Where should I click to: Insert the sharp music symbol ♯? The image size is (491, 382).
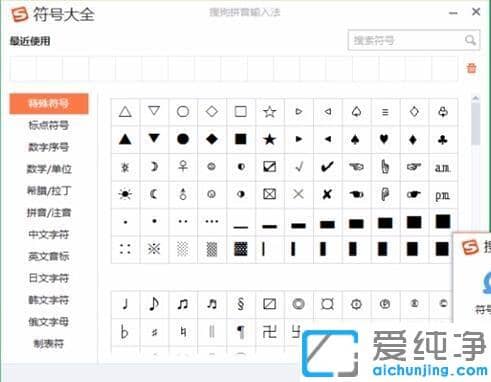[x=154, y=332]
